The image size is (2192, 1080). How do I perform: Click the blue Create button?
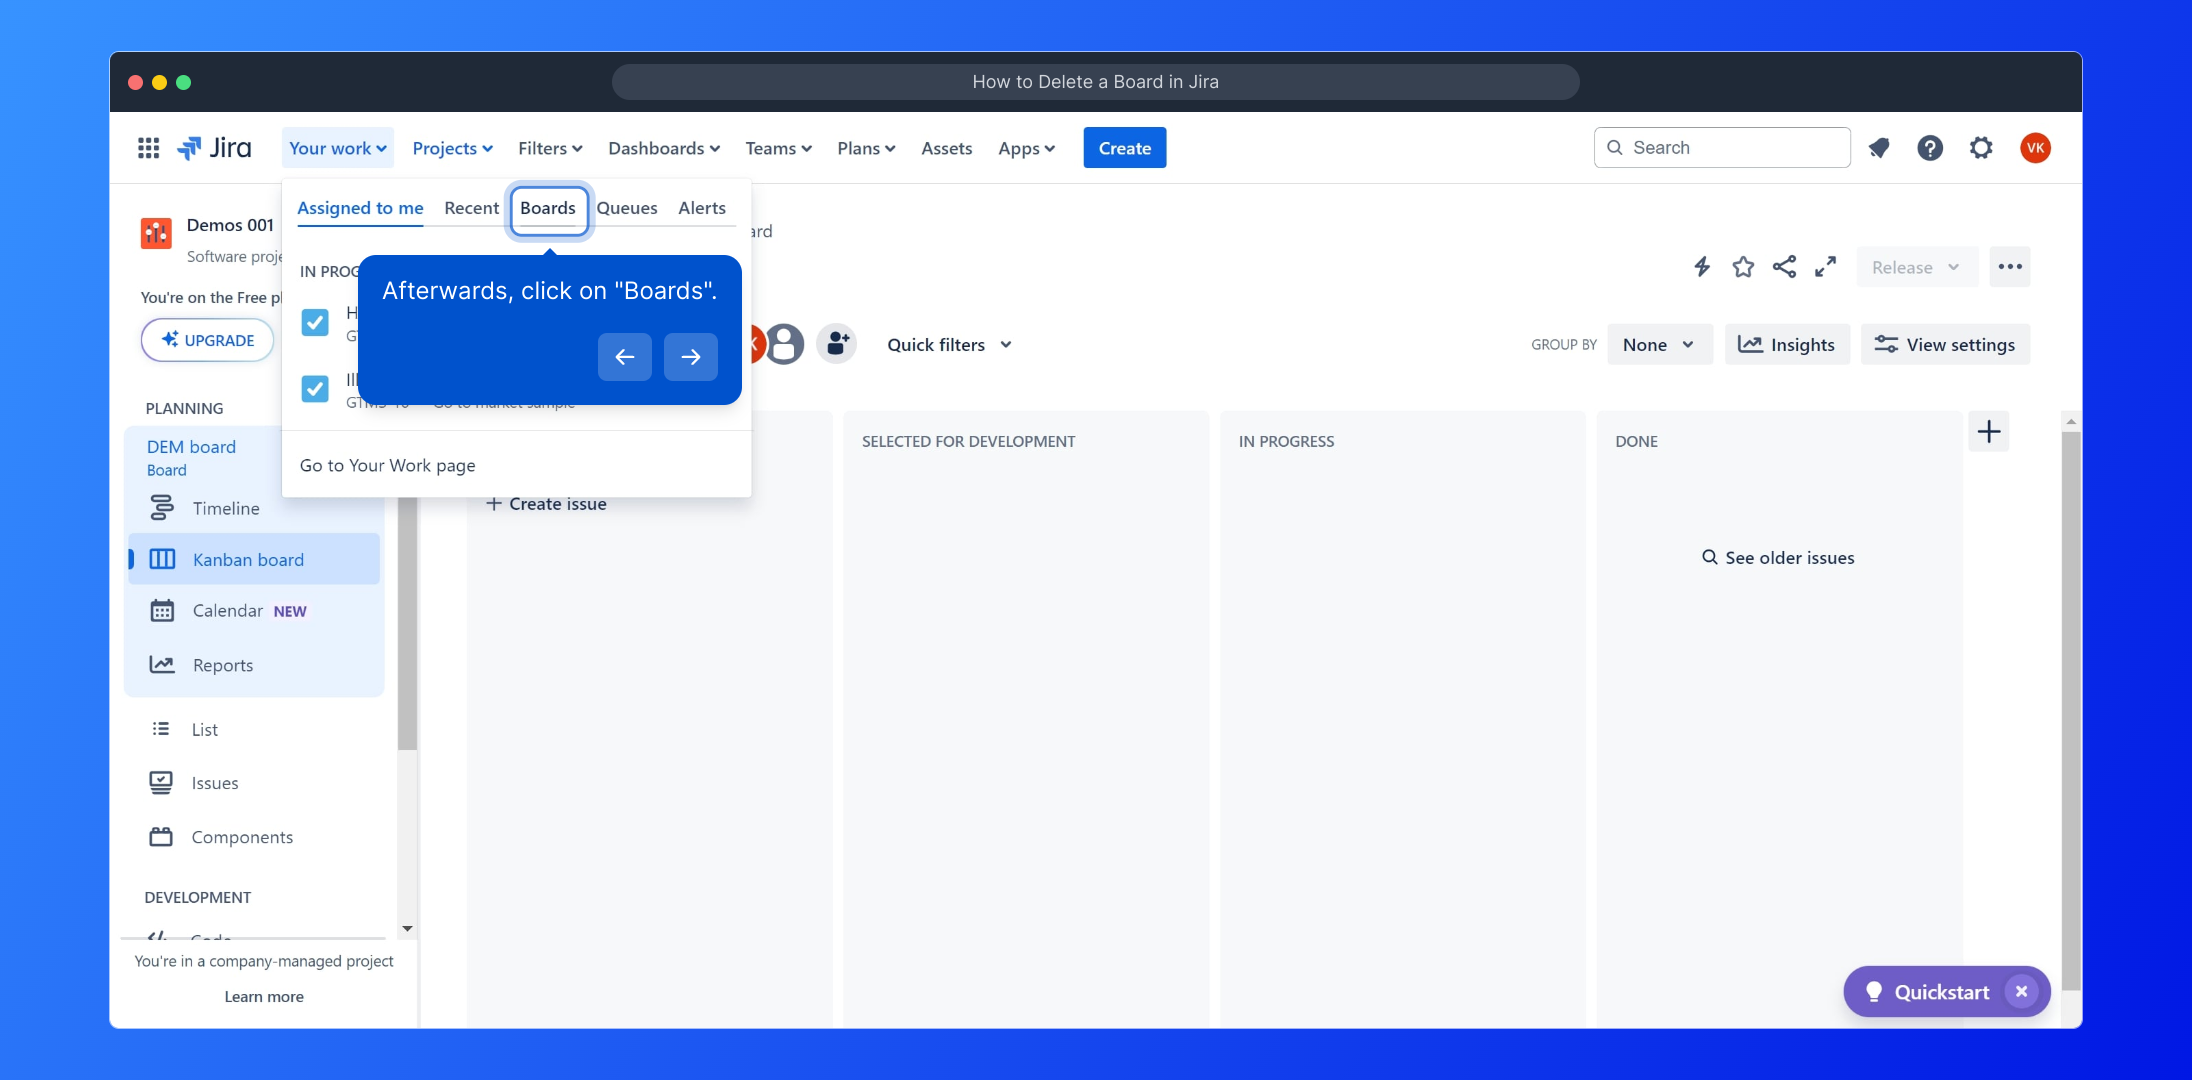click(x=1124, y=148)
